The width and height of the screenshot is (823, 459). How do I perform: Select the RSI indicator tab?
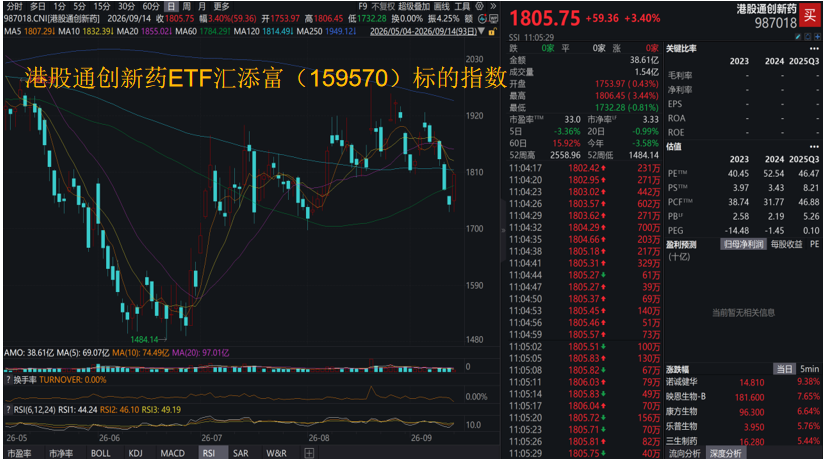212,453
